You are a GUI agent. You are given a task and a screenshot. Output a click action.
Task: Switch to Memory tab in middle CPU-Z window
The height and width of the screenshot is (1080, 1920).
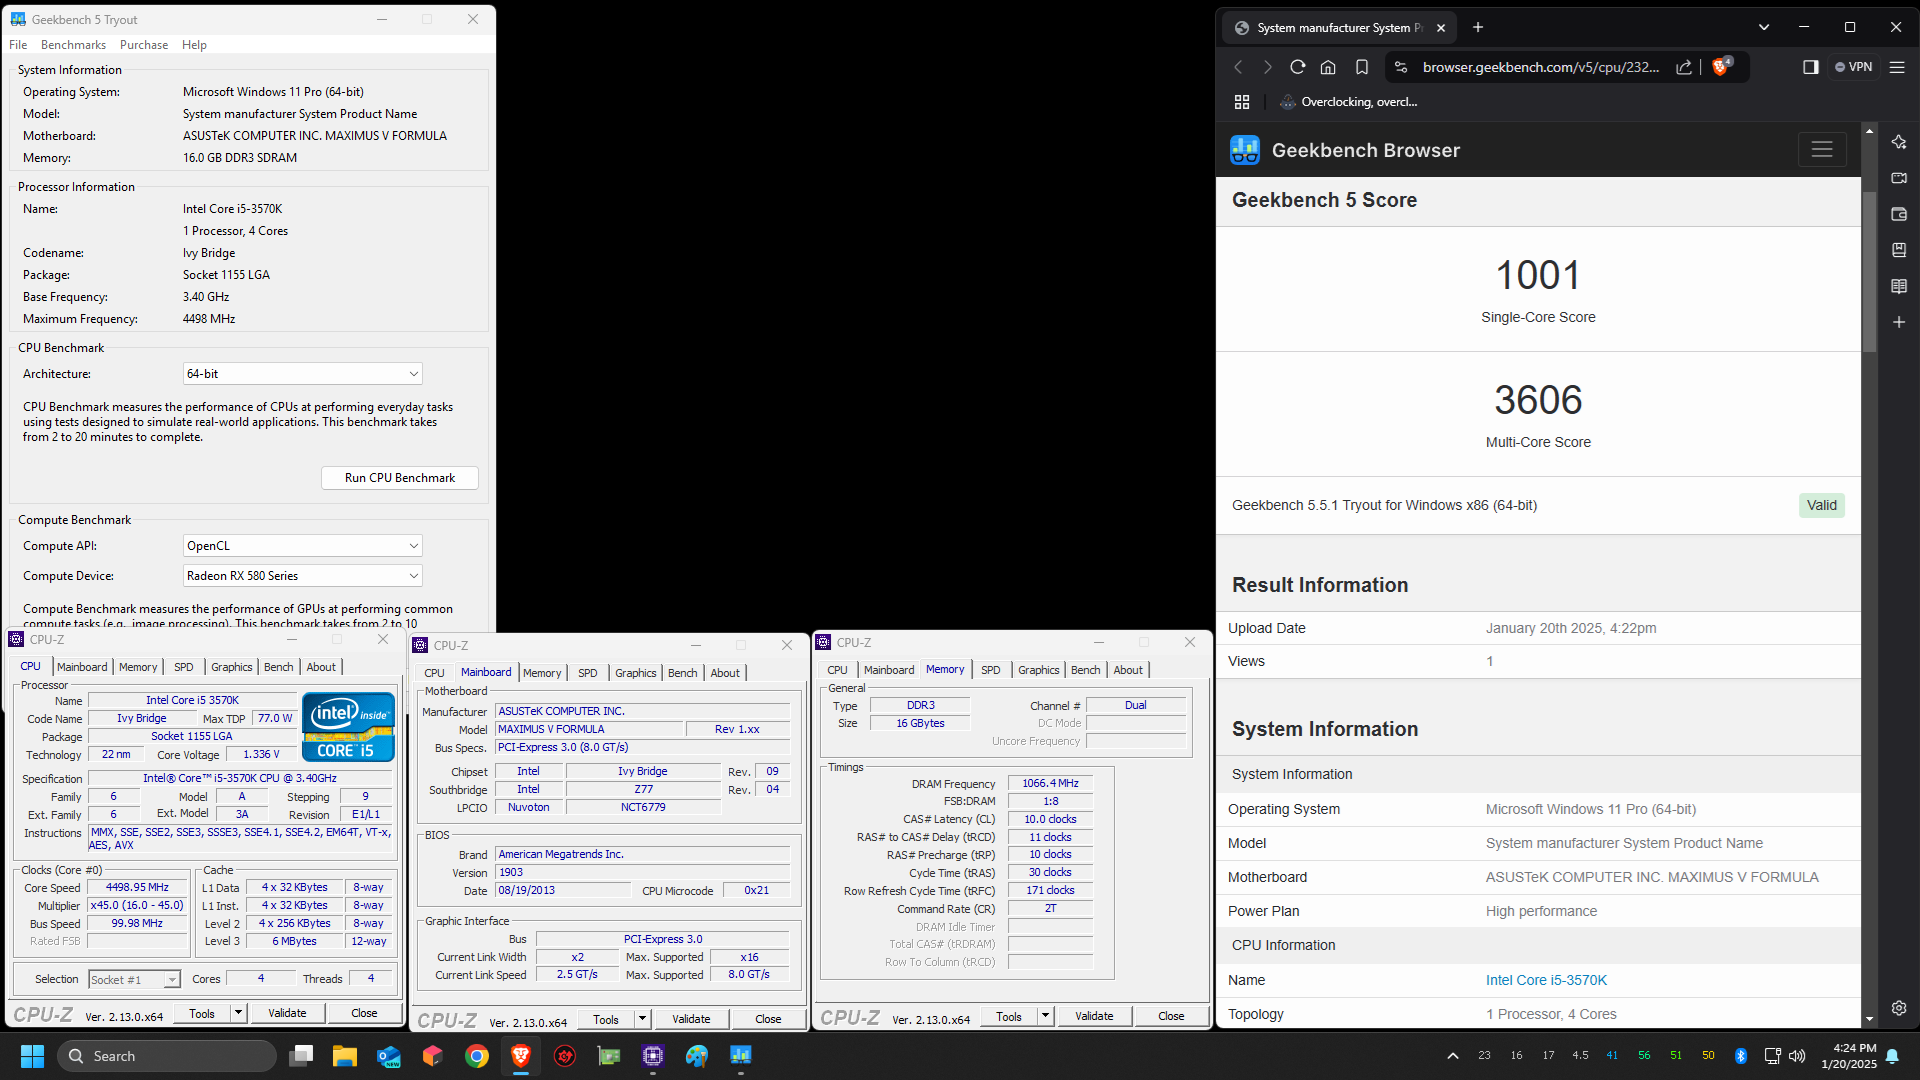pyautogui.click(x=542, y=673)
